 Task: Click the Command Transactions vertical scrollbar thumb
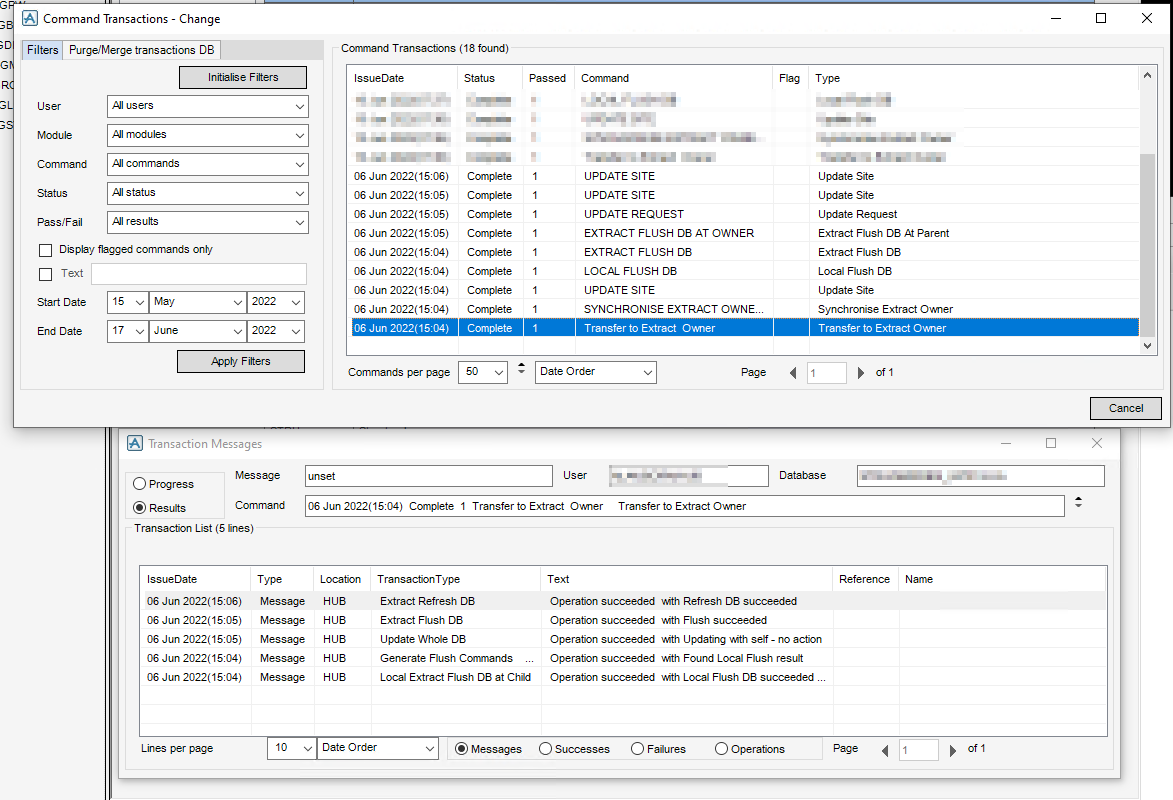[x=1148, y=245]
